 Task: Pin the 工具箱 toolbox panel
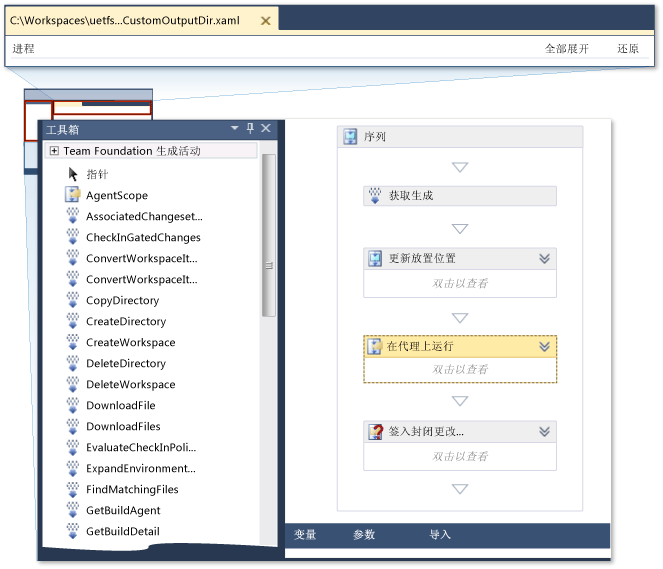pyautogui.click(x=250, y=128)
